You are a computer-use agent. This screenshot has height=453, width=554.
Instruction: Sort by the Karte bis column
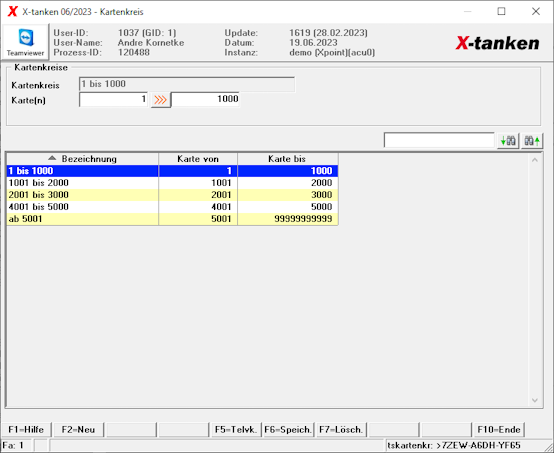point(287,159)
